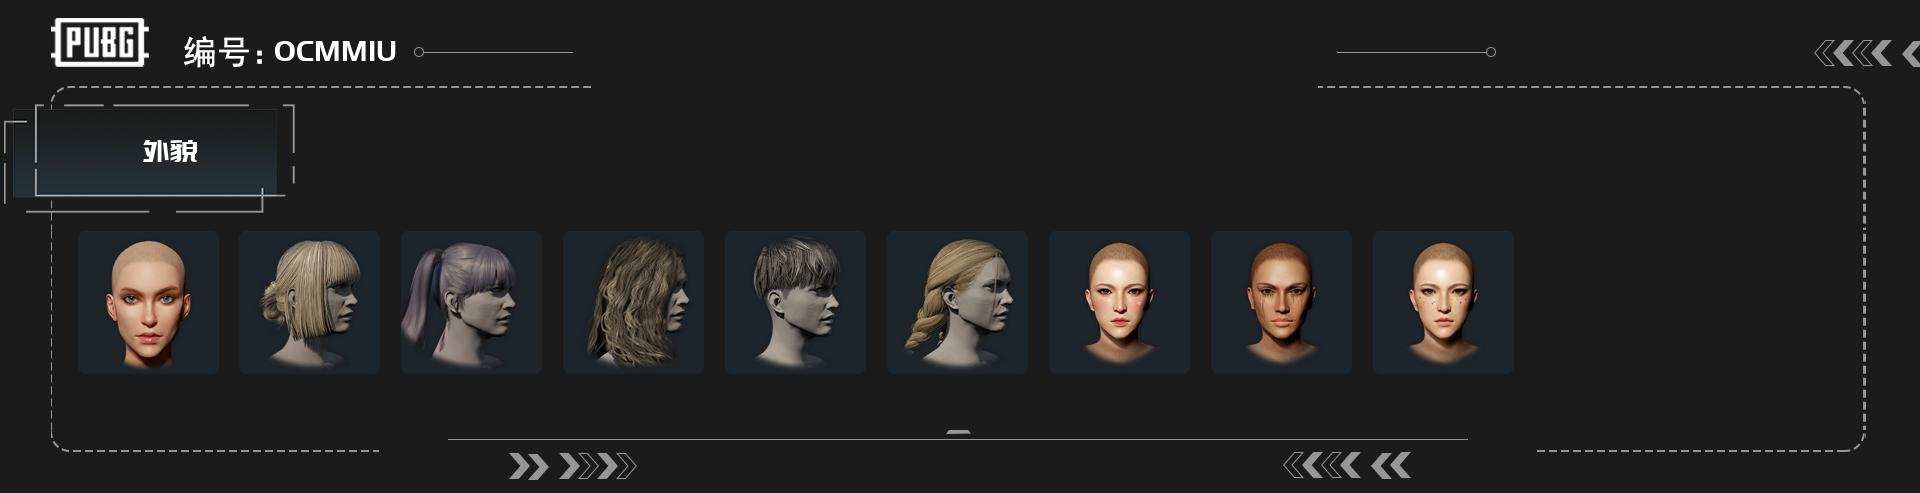Click the PUBG logo
The height and width of the screenshot is (493, 1920).
[100, 43]
